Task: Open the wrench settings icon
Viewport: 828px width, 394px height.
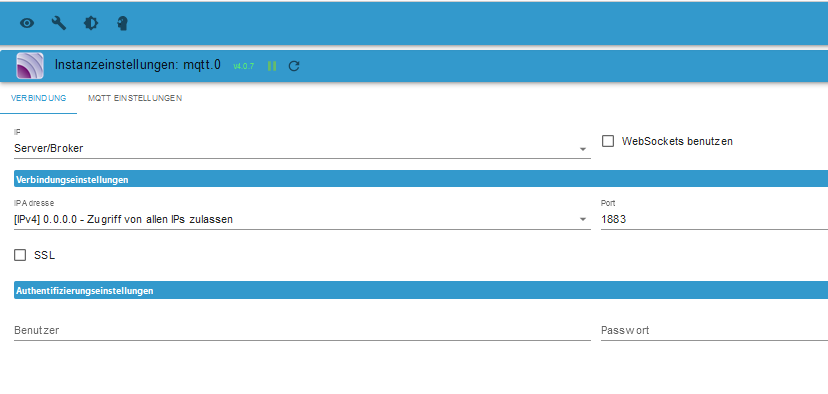Action: tap(59, 23)
